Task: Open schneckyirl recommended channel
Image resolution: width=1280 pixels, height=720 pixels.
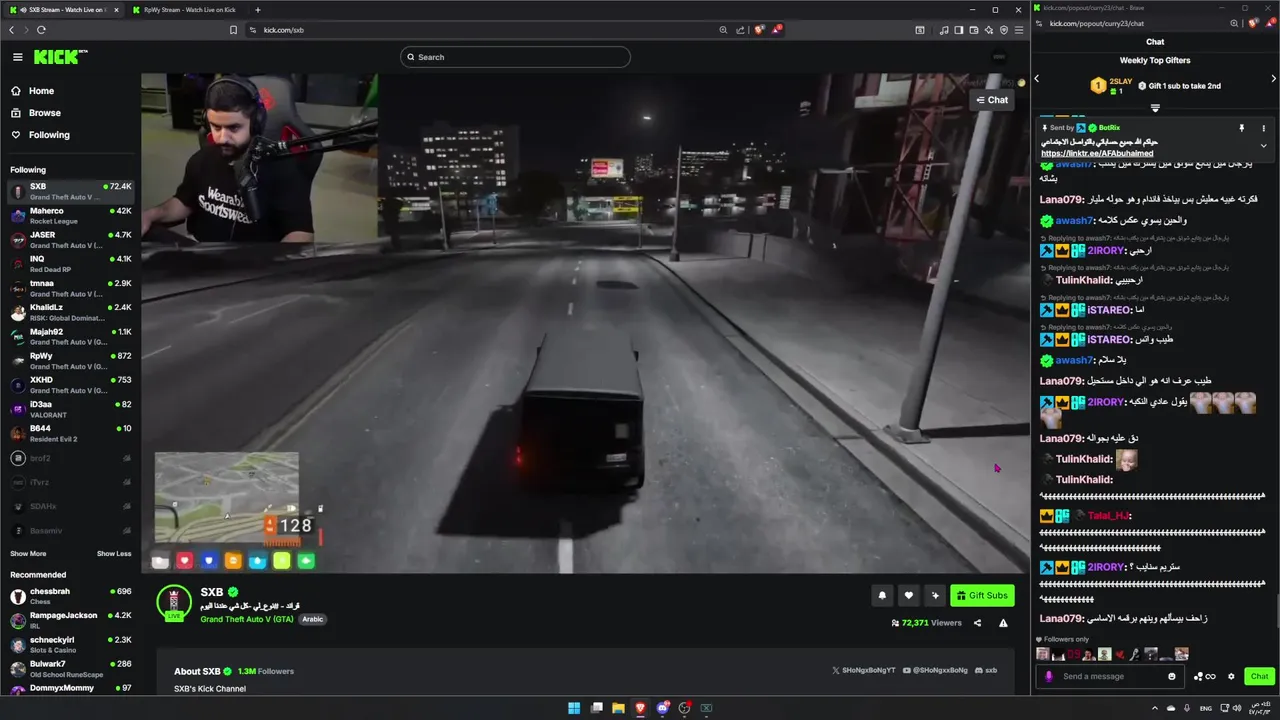Action: 70,644
